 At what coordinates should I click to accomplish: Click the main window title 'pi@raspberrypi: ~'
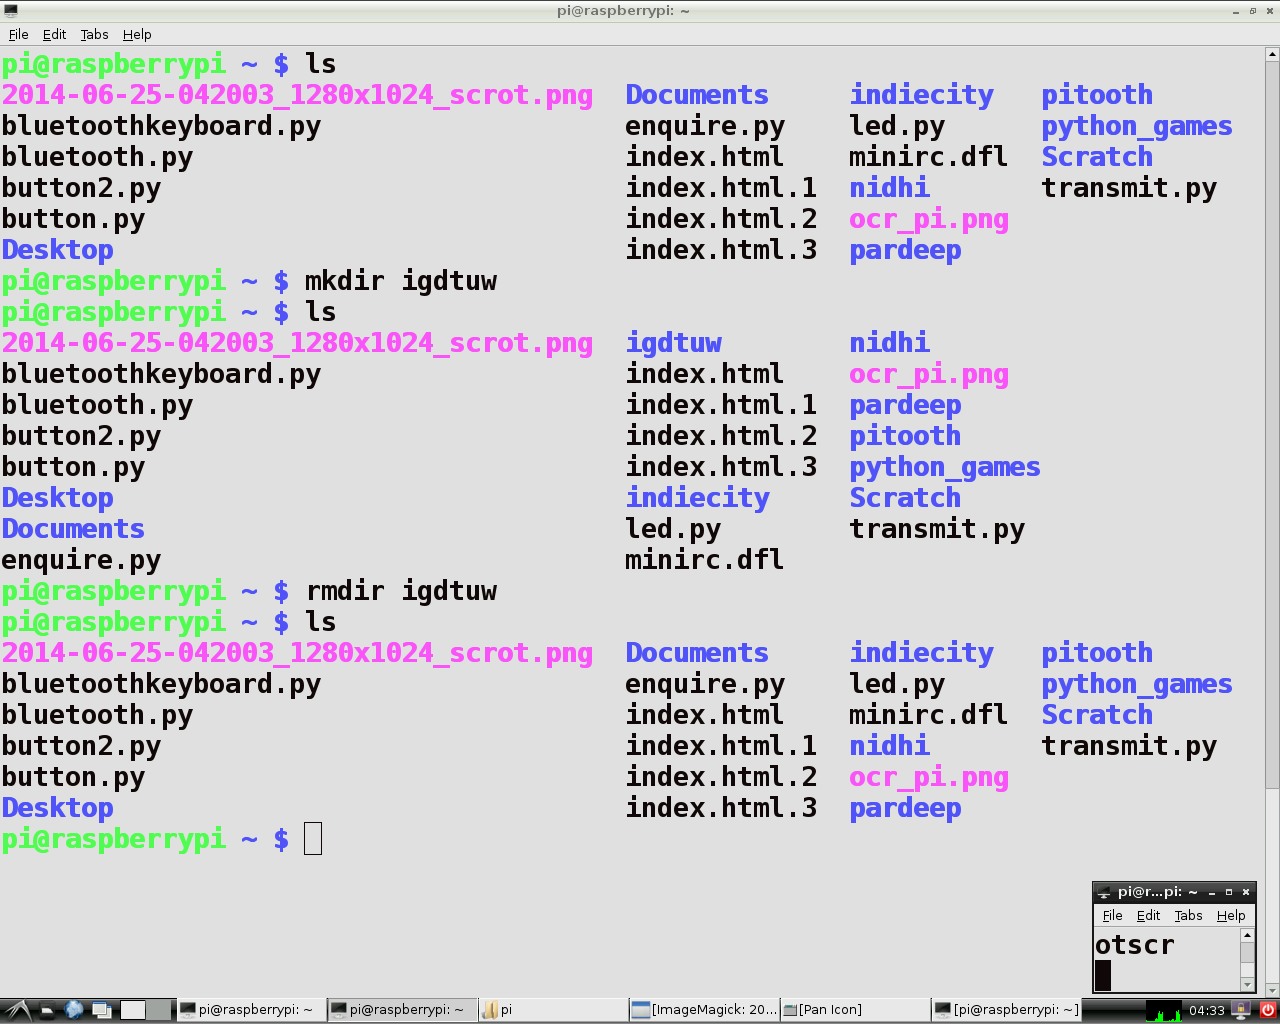[623, 11]
